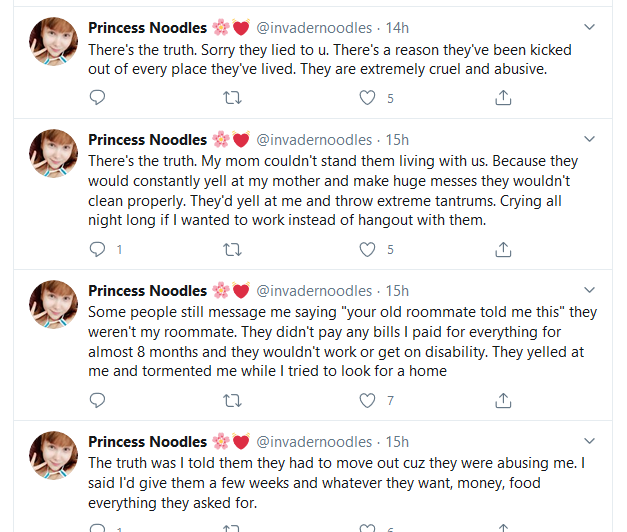This screenshot has height=532, width=627.
Task: Reply to the 14h tweet
Action: pos(97,98)
